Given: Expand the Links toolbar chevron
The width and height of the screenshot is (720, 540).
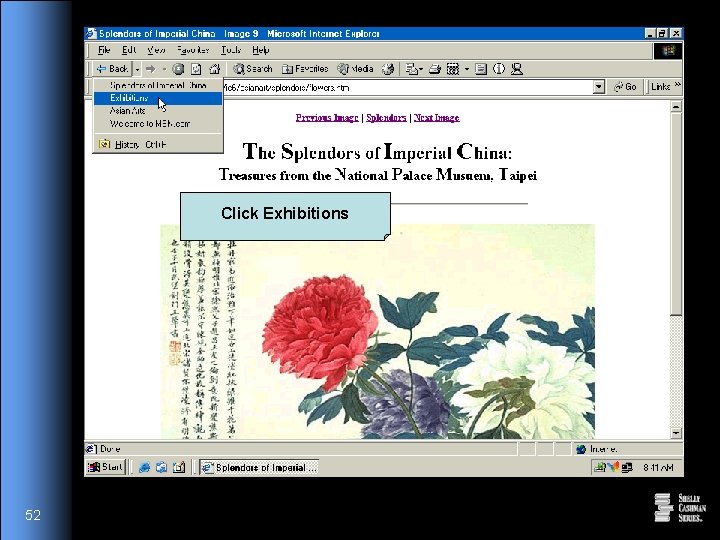Looking at the screenshot, I should [678, 85].
